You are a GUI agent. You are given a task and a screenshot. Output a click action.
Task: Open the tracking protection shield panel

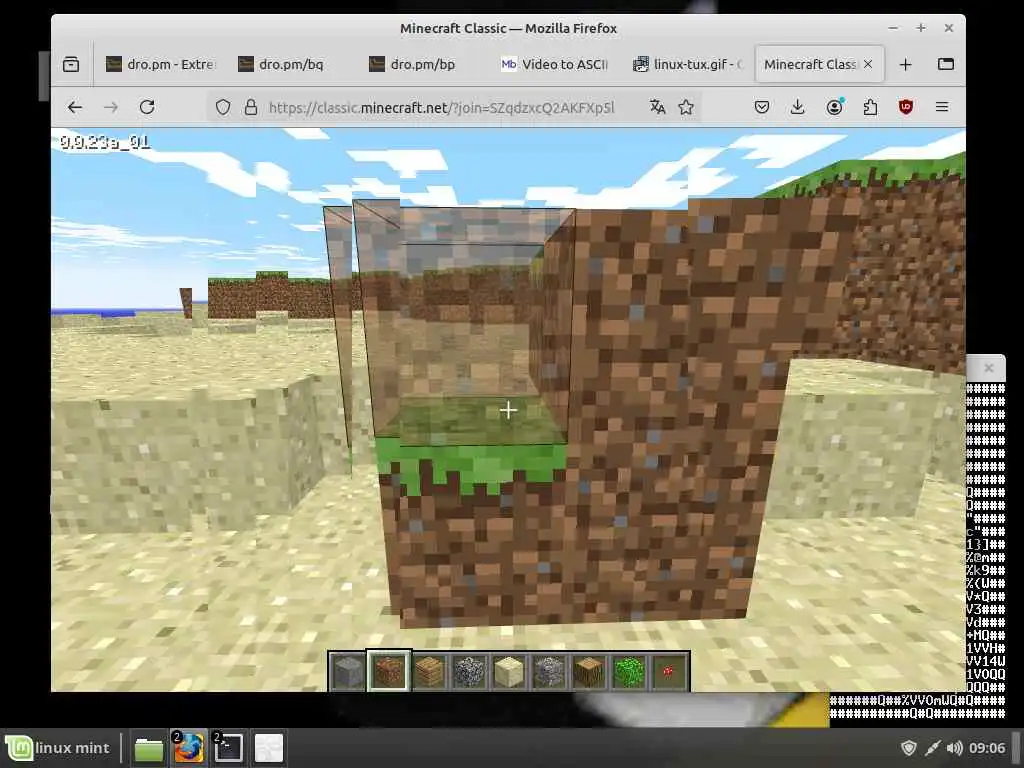223,107
